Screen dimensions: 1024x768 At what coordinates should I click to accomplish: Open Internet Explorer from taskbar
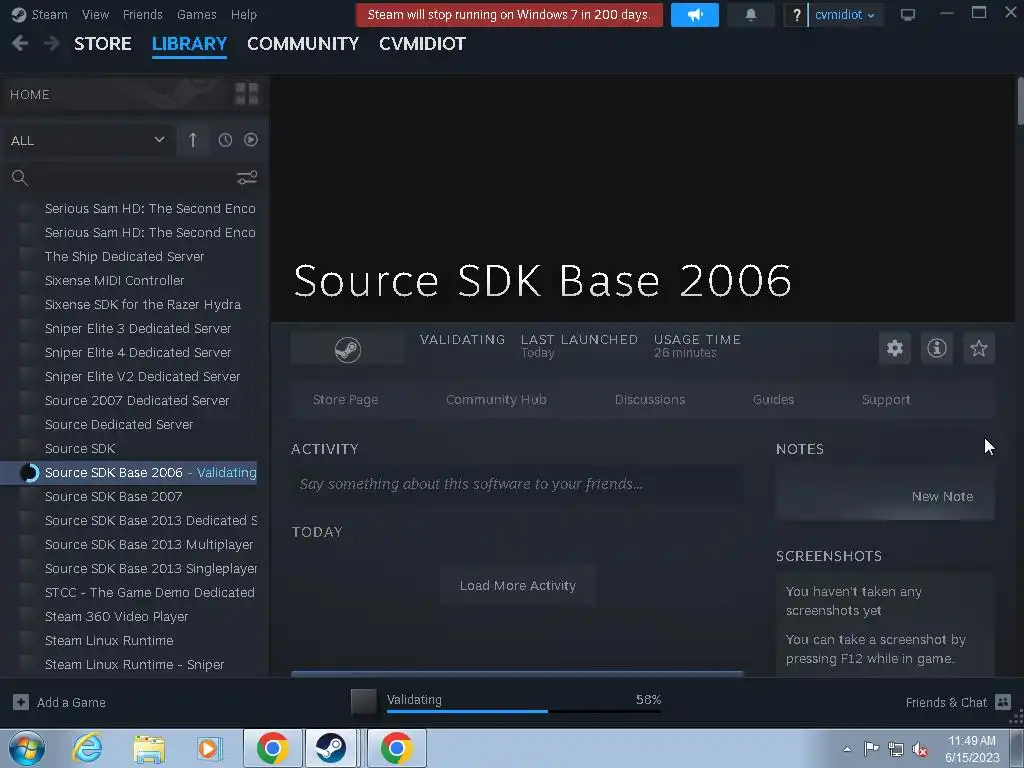[x=88, y=748]
